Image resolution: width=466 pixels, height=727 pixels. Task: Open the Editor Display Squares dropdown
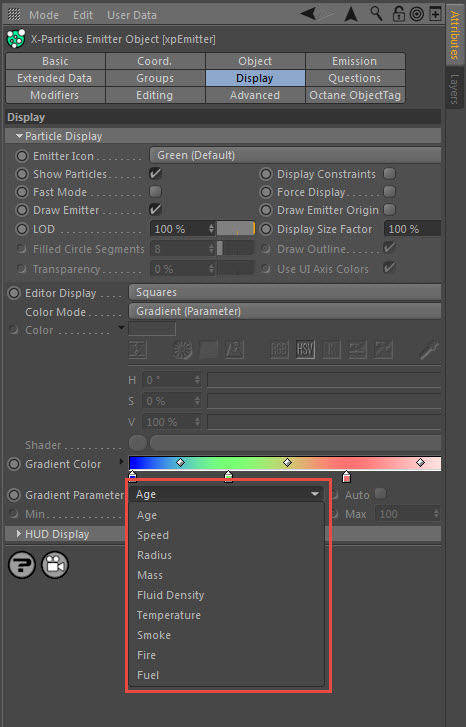pyautogui.click(x=285, y=292)
